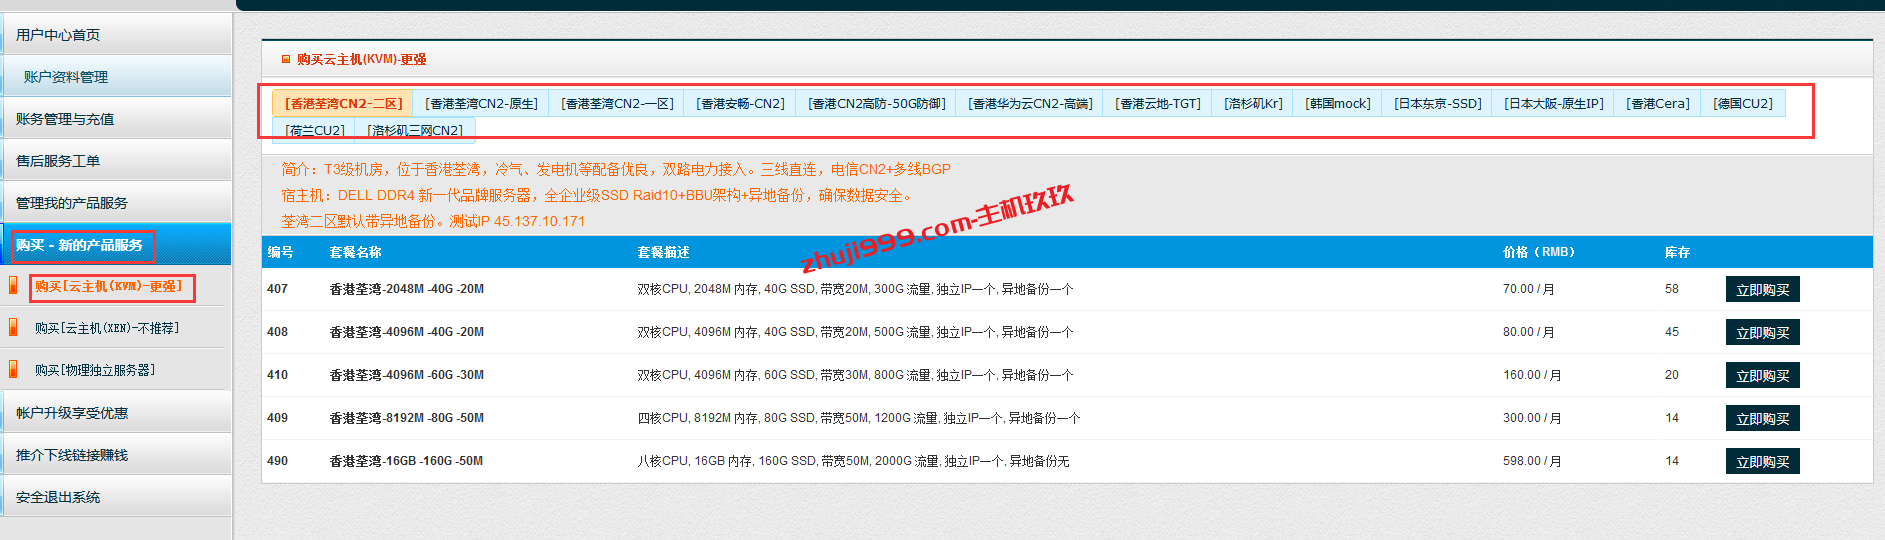Viewport: 1885px width, 540px height.
Task: Click plan name 香港荃湾-4096M -60G -30M
Action: (x=406, y=375)
